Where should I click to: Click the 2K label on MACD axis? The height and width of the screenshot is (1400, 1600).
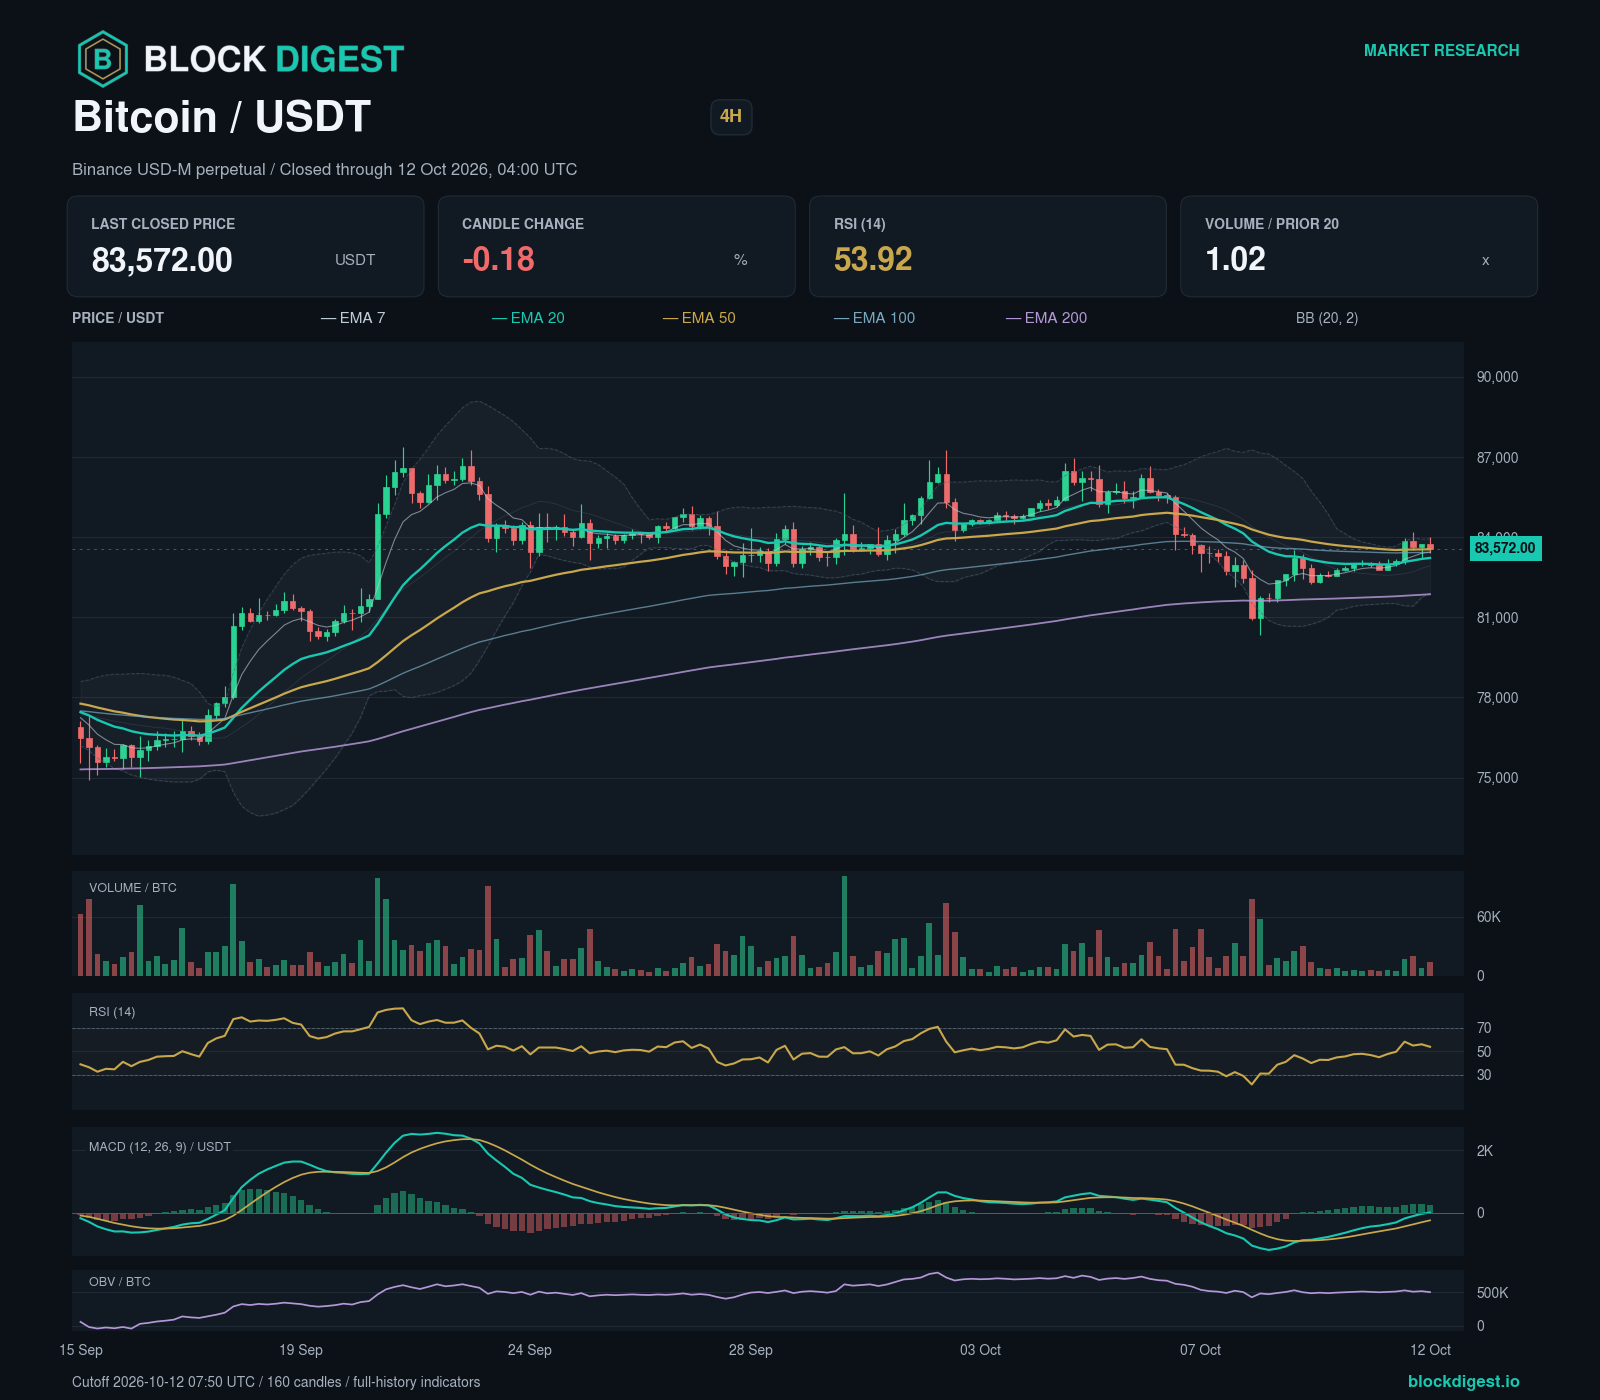click(x=1484, y=1151)
